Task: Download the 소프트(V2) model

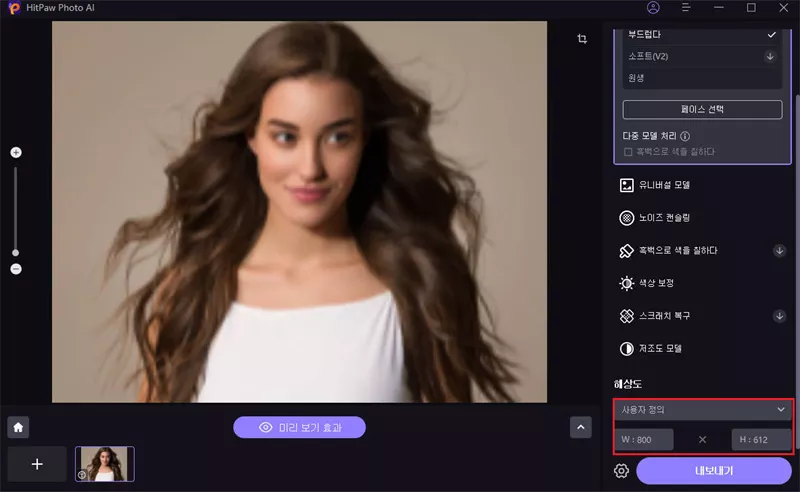Action: pos(770,56)
